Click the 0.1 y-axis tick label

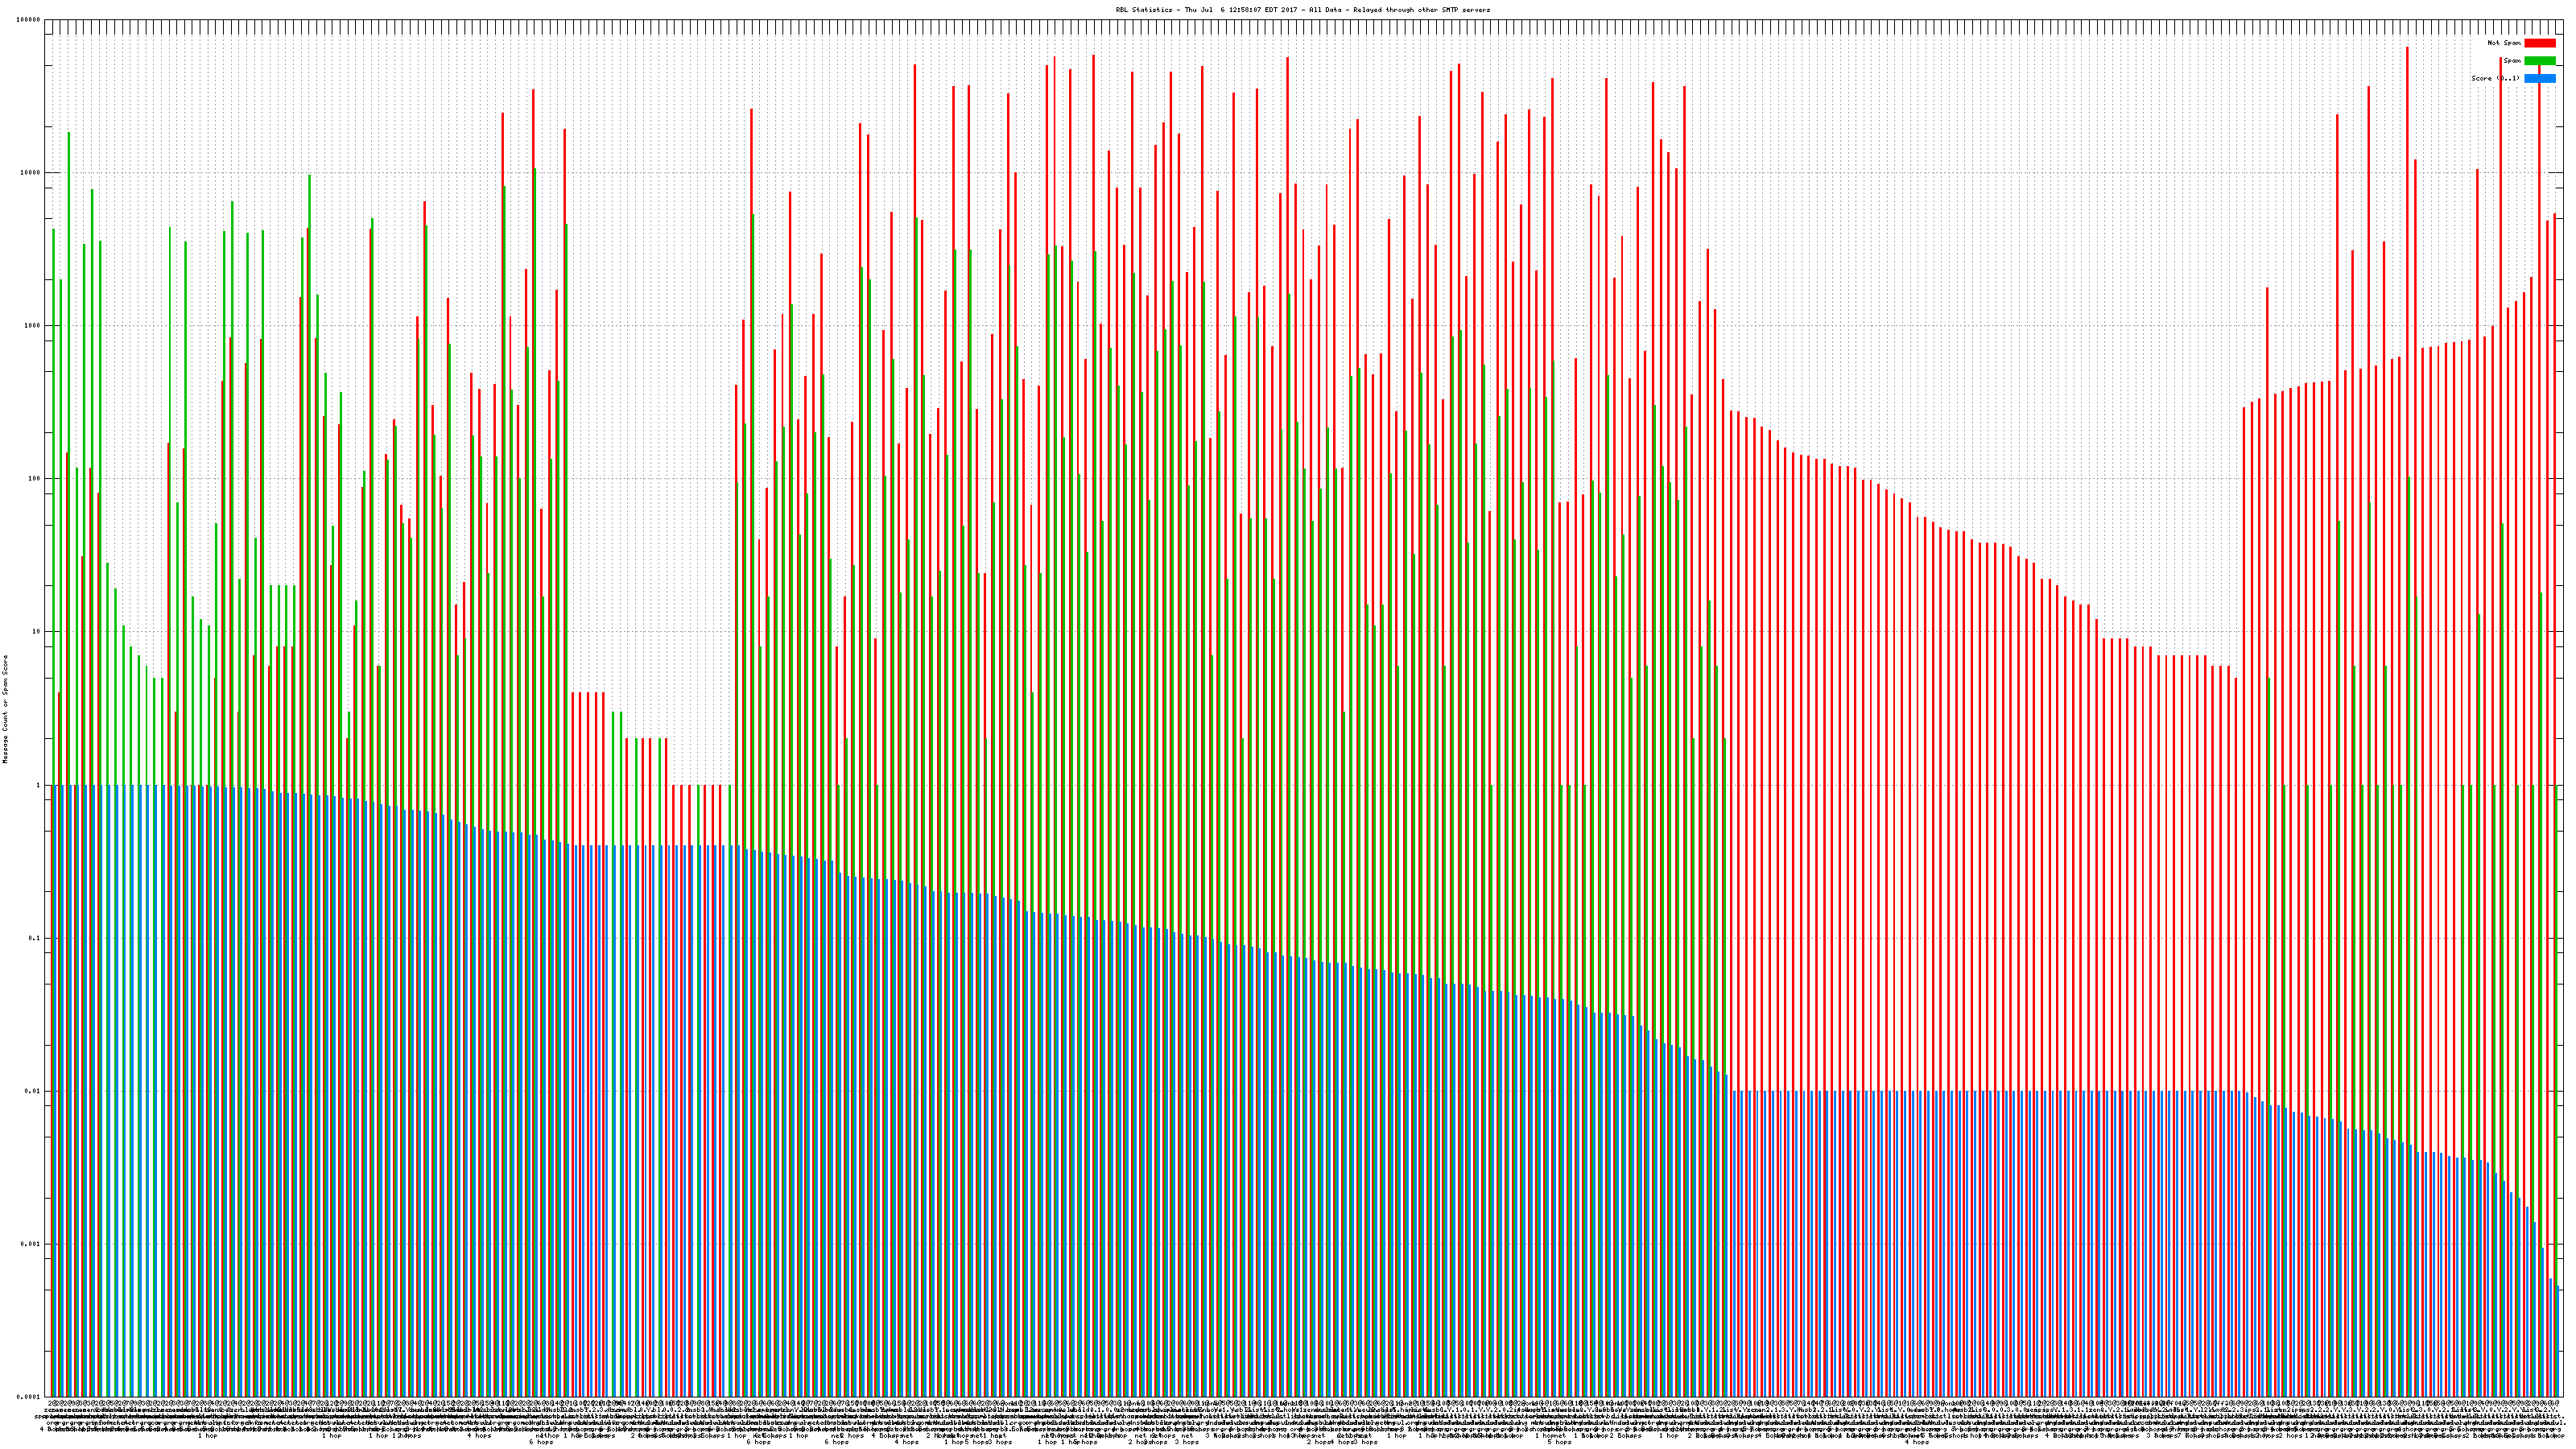pyautogui.click(x=35, y=938)
